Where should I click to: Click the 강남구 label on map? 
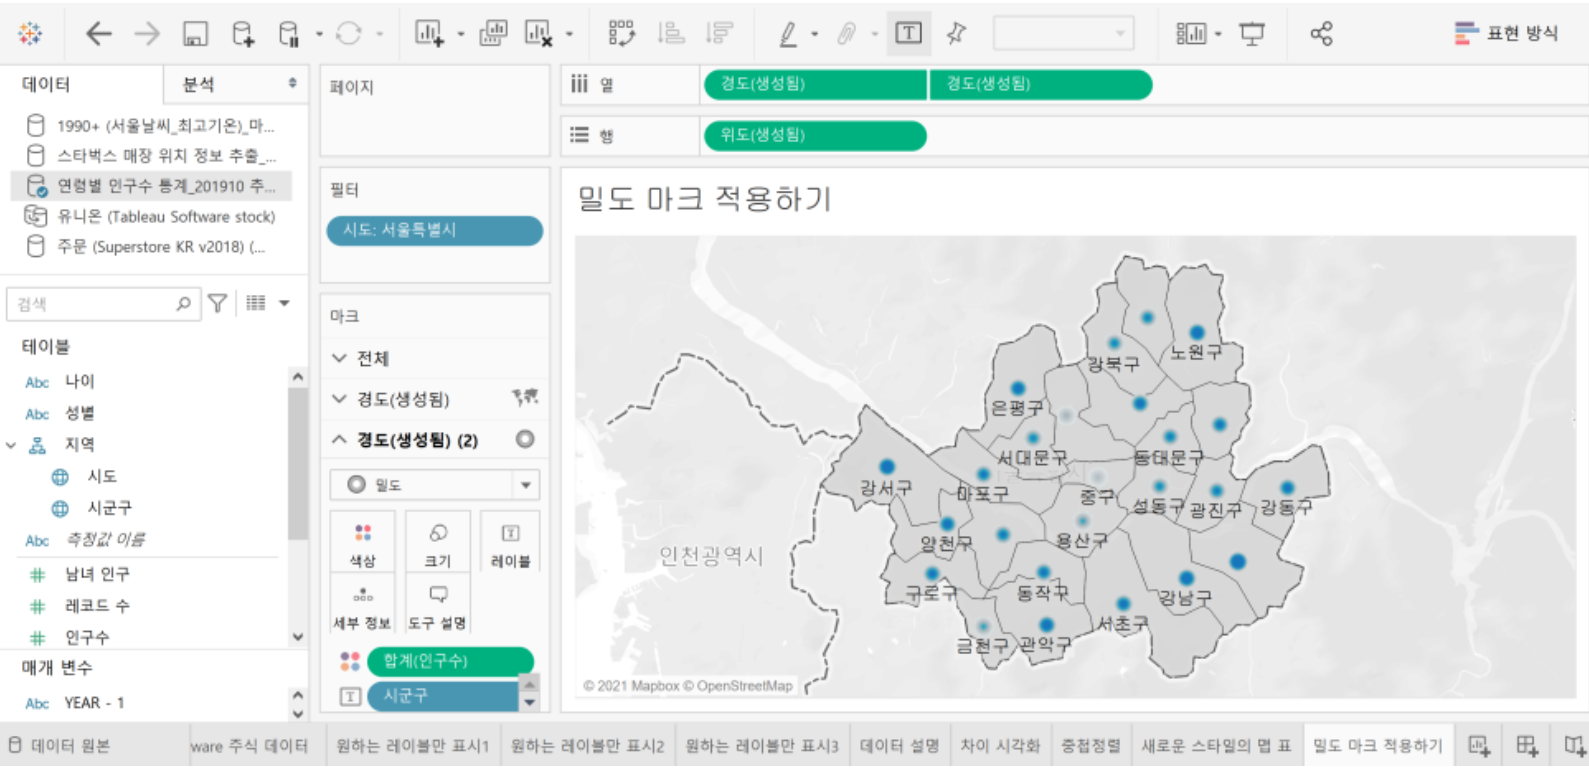1186,598
